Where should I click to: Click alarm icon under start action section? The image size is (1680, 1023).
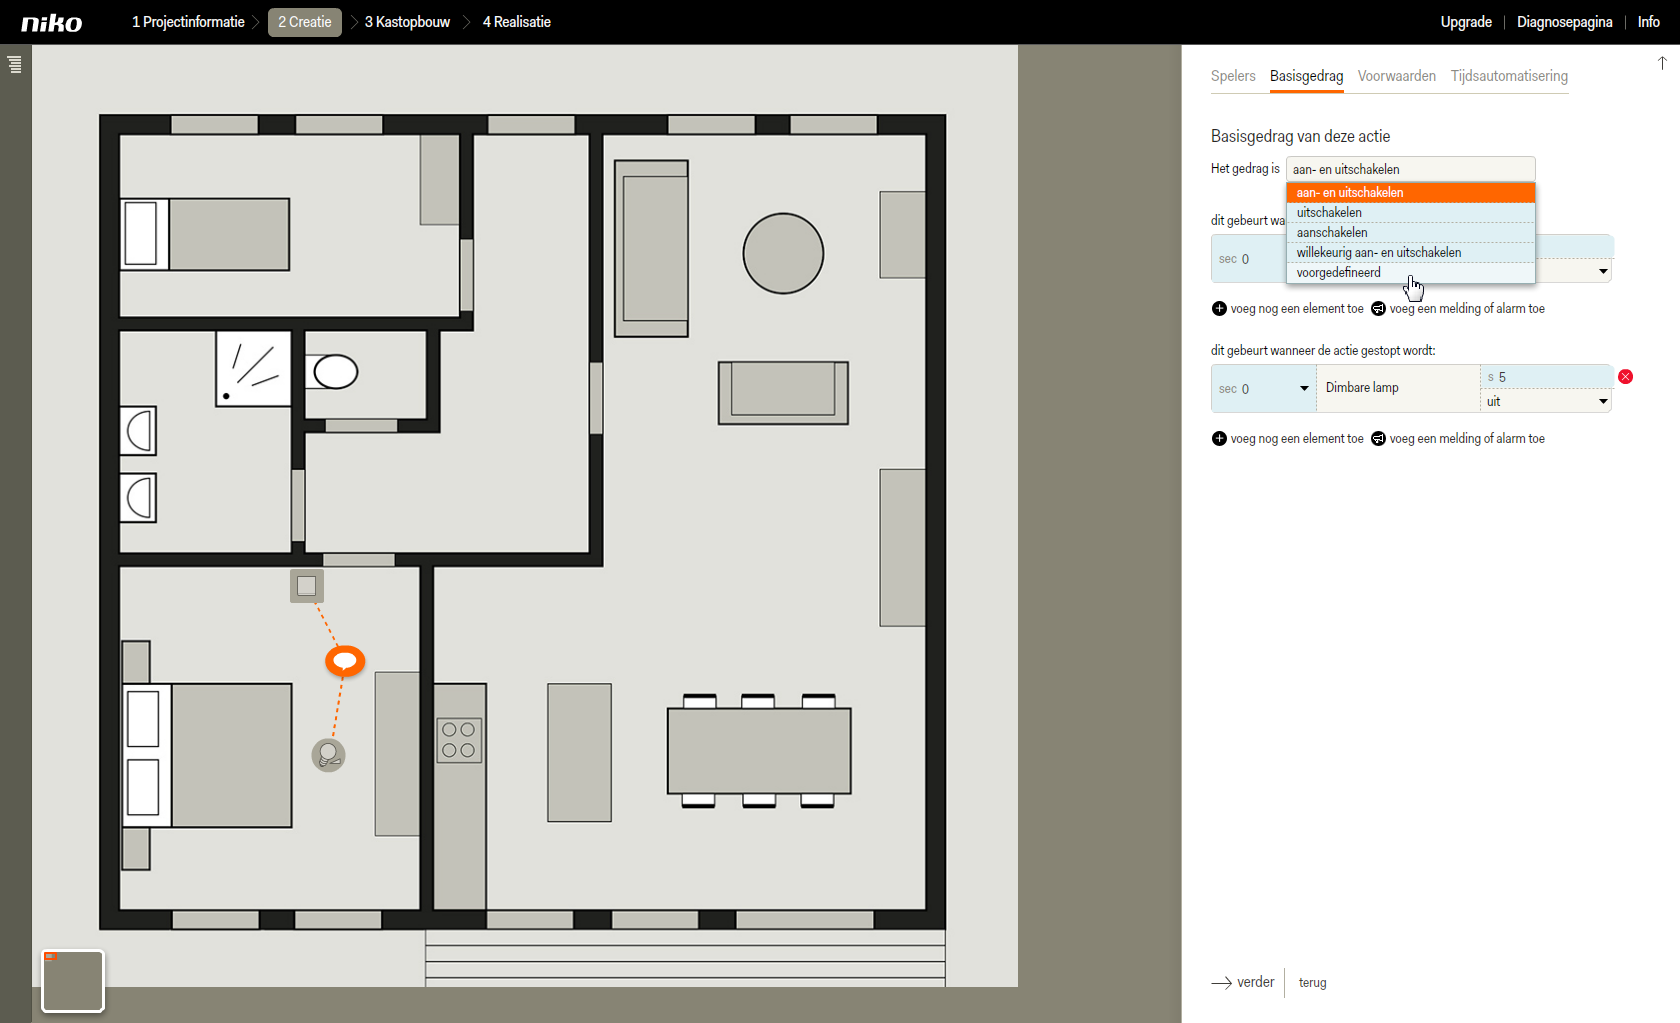point(1378,309)
